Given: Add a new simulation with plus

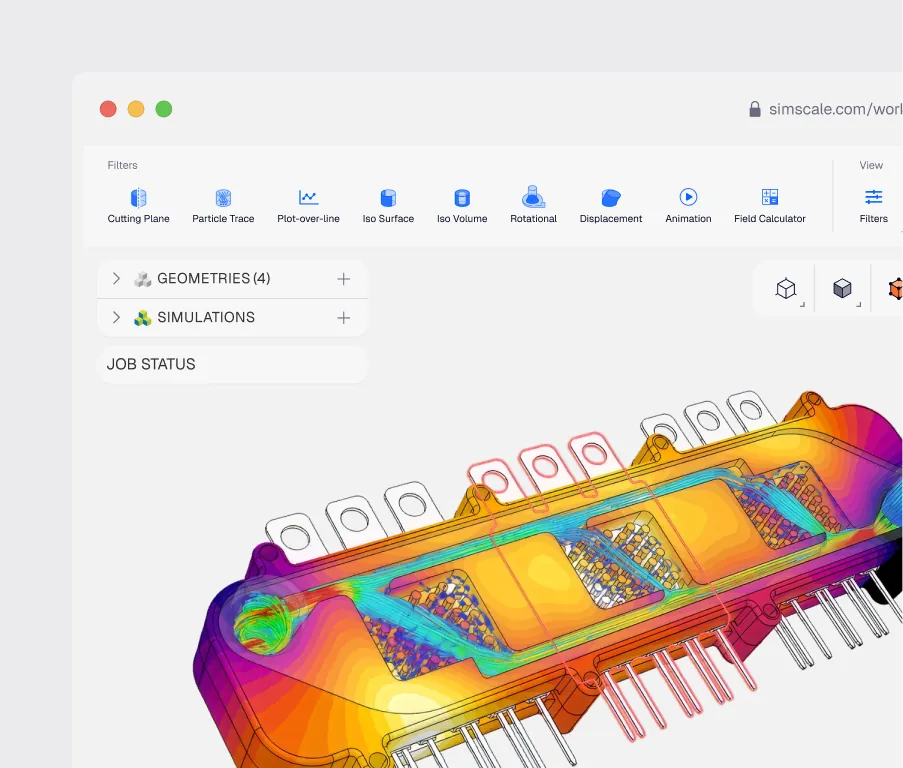Looking at the screenshot, I should pos(343,317).
